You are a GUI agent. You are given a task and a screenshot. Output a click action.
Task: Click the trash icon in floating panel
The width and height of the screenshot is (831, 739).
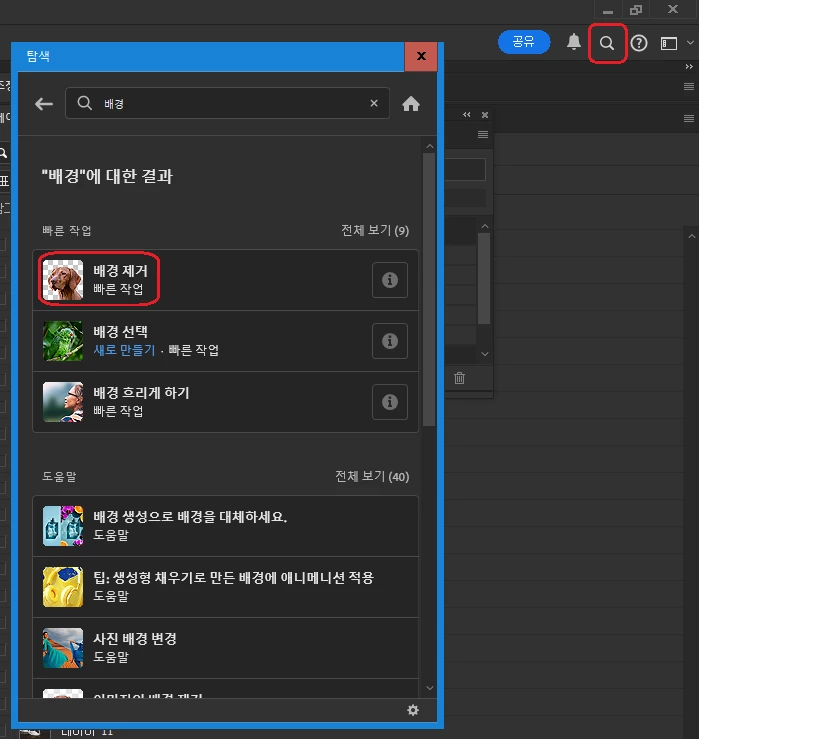[459, 378]
